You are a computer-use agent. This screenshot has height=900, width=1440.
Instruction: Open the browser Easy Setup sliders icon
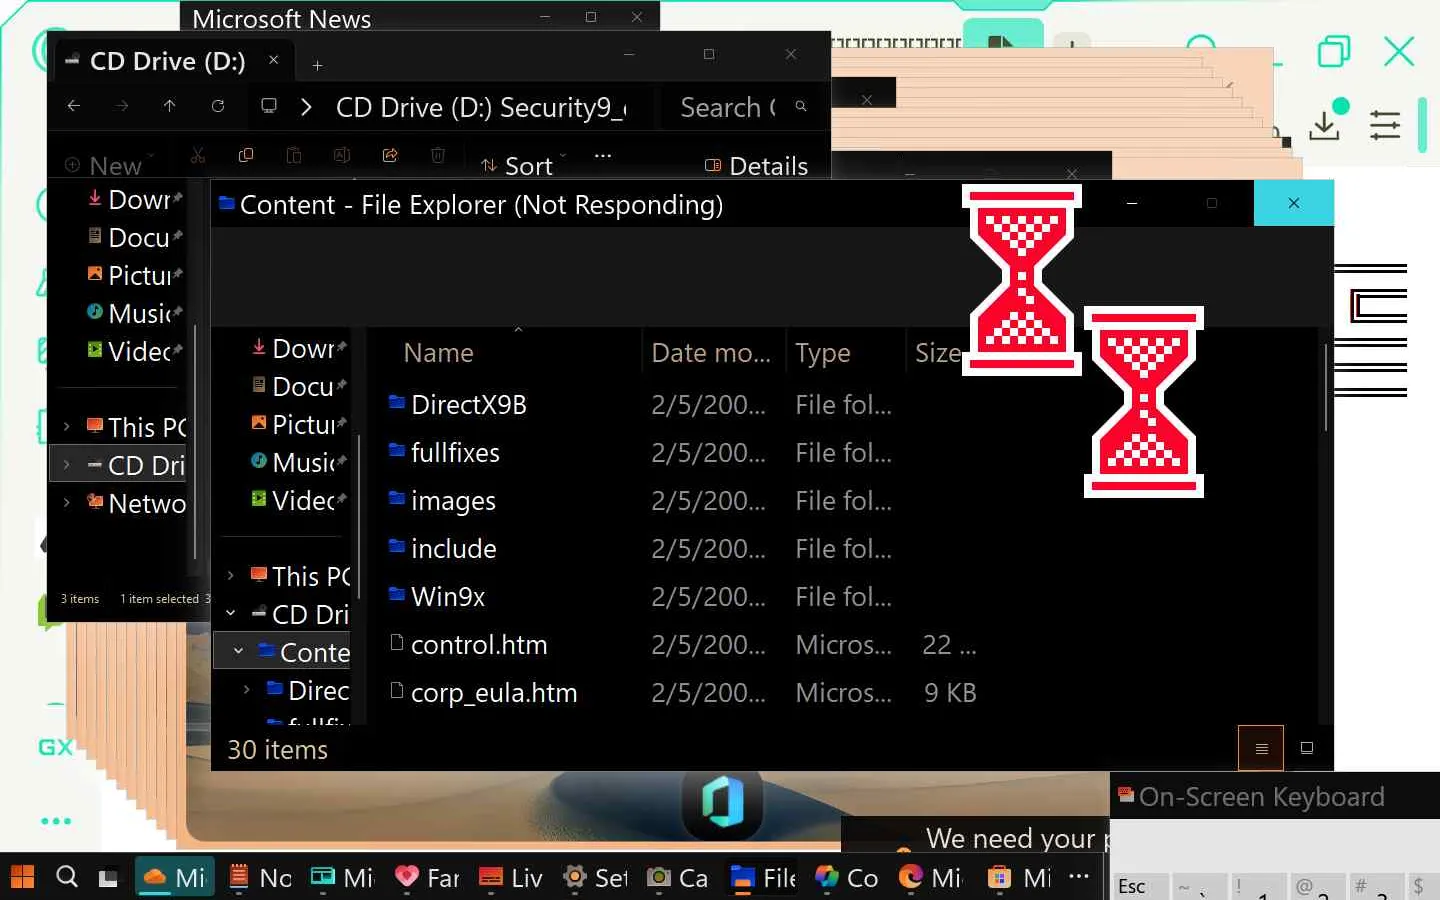[1385, 125]
